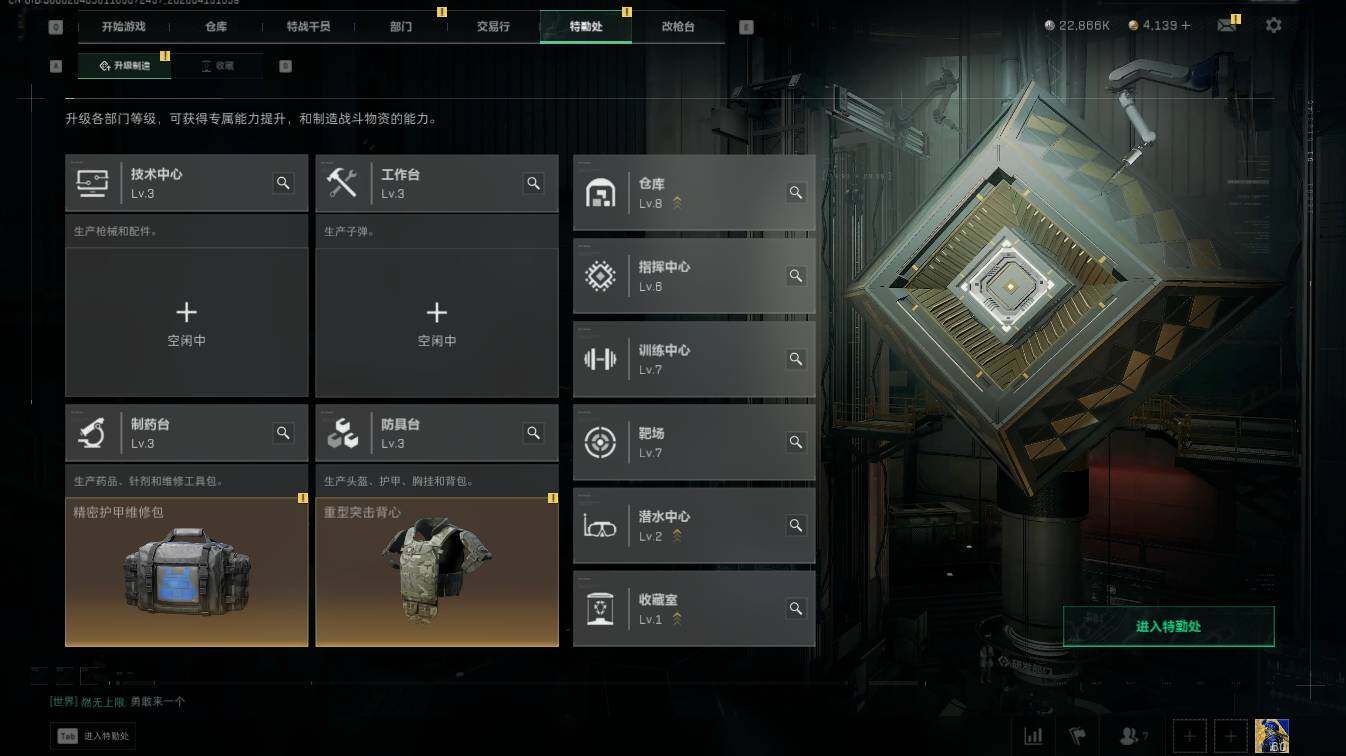Screen dimensions: 1346x756
Task: Click magnifier on 工作台 card
Action: 533,183
